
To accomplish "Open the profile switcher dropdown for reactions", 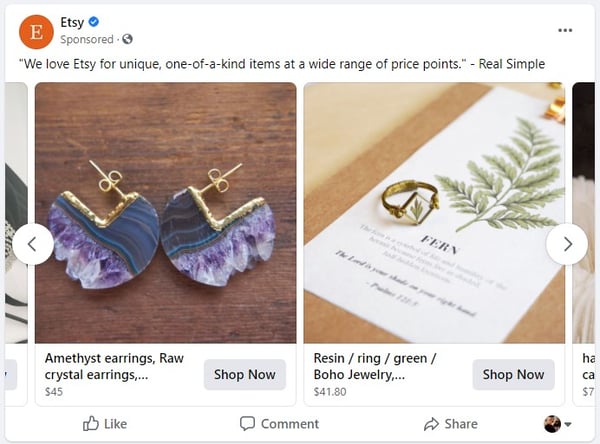I will coord(557,423).
